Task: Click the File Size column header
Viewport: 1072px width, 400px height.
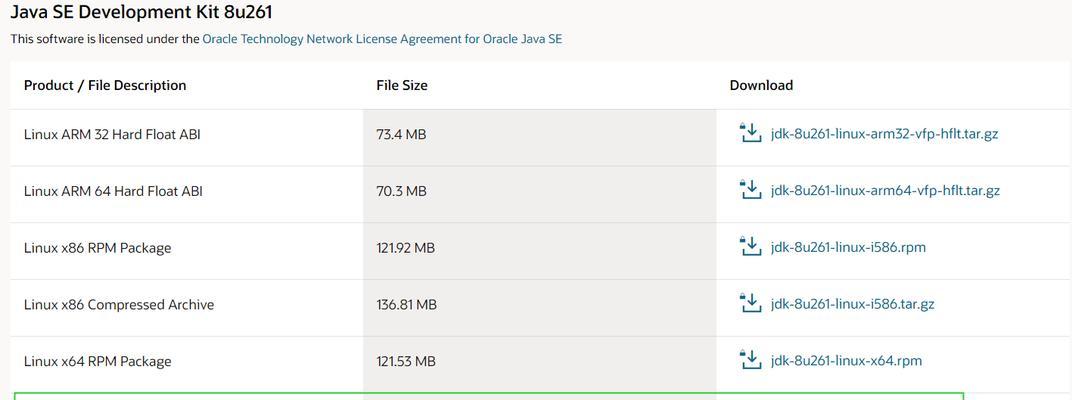Action: pos(402,85)
